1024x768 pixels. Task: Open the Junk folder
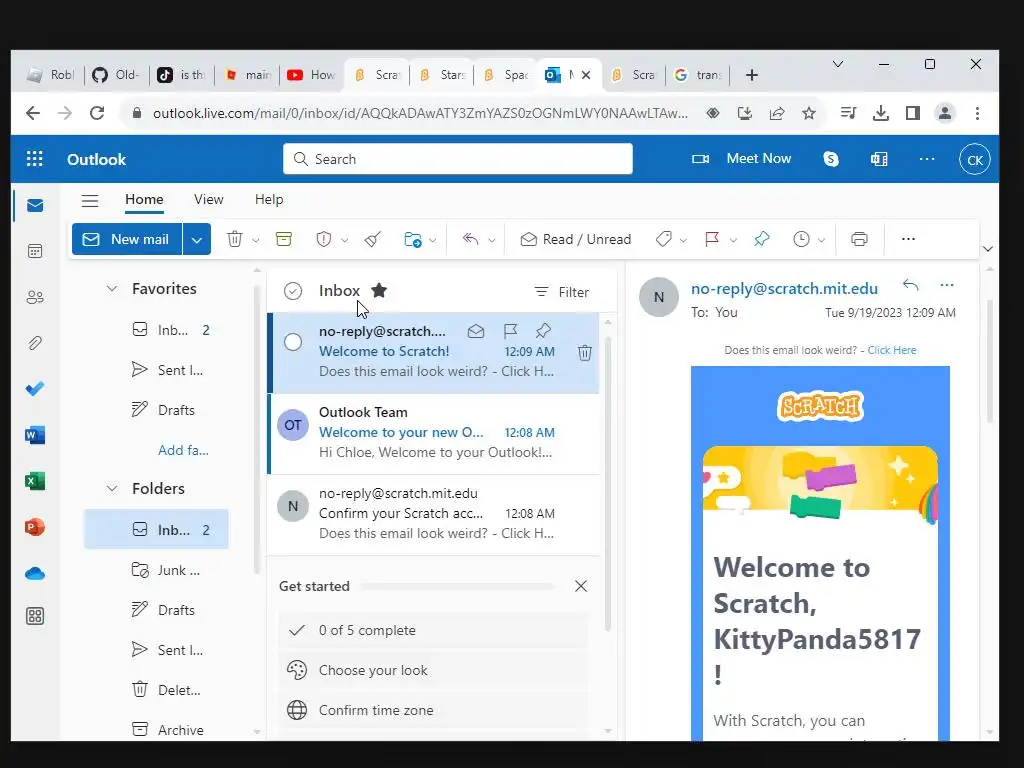point(157,570)
